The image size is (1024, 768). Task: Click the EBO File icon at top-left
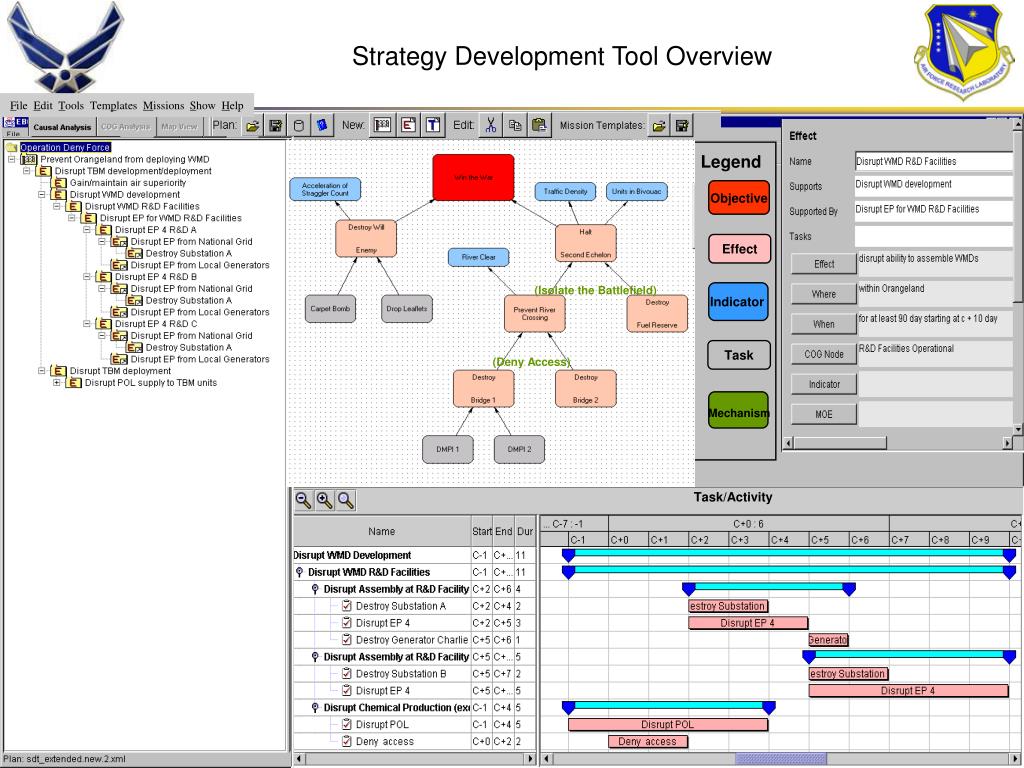click(x=15, y=126)
